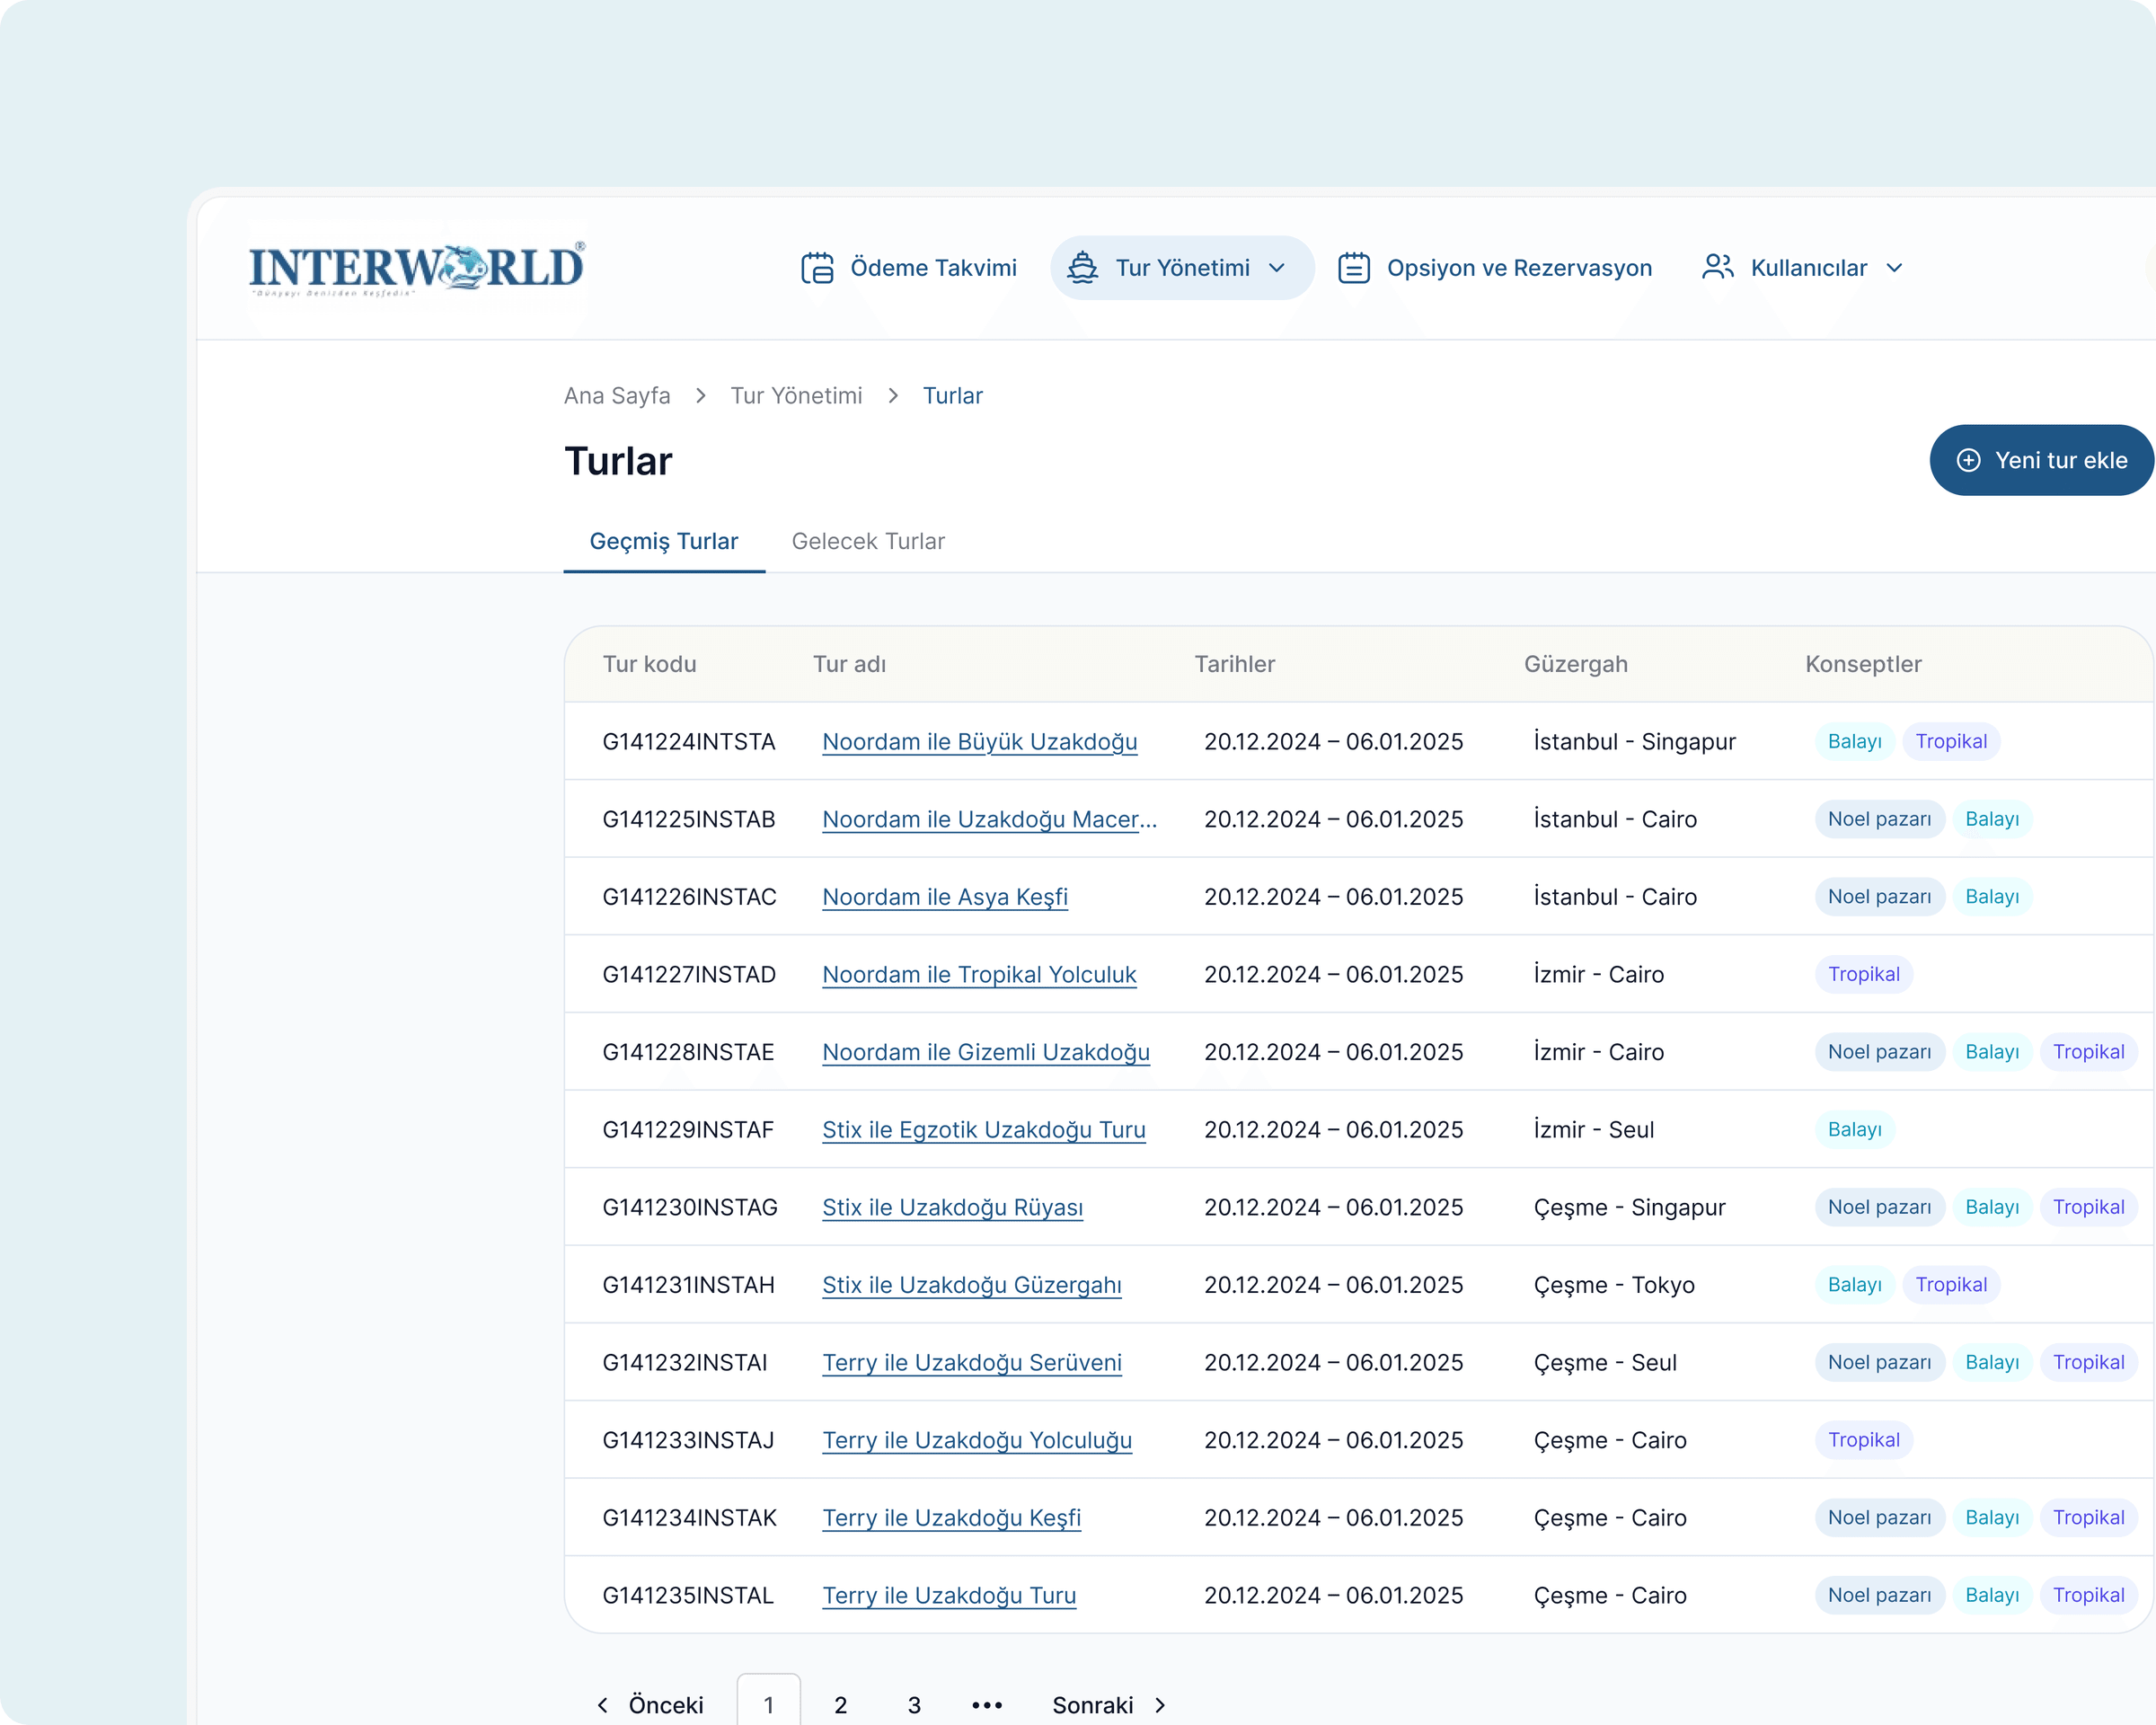Click the Konseptler column header
Viewport: 2156px width, 1725px height.
pos(1863,664)
